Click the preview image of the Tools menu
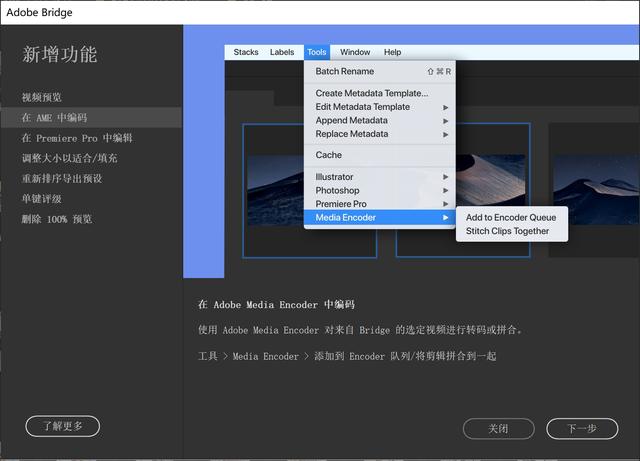640x461 pixels. pos(411,151)
